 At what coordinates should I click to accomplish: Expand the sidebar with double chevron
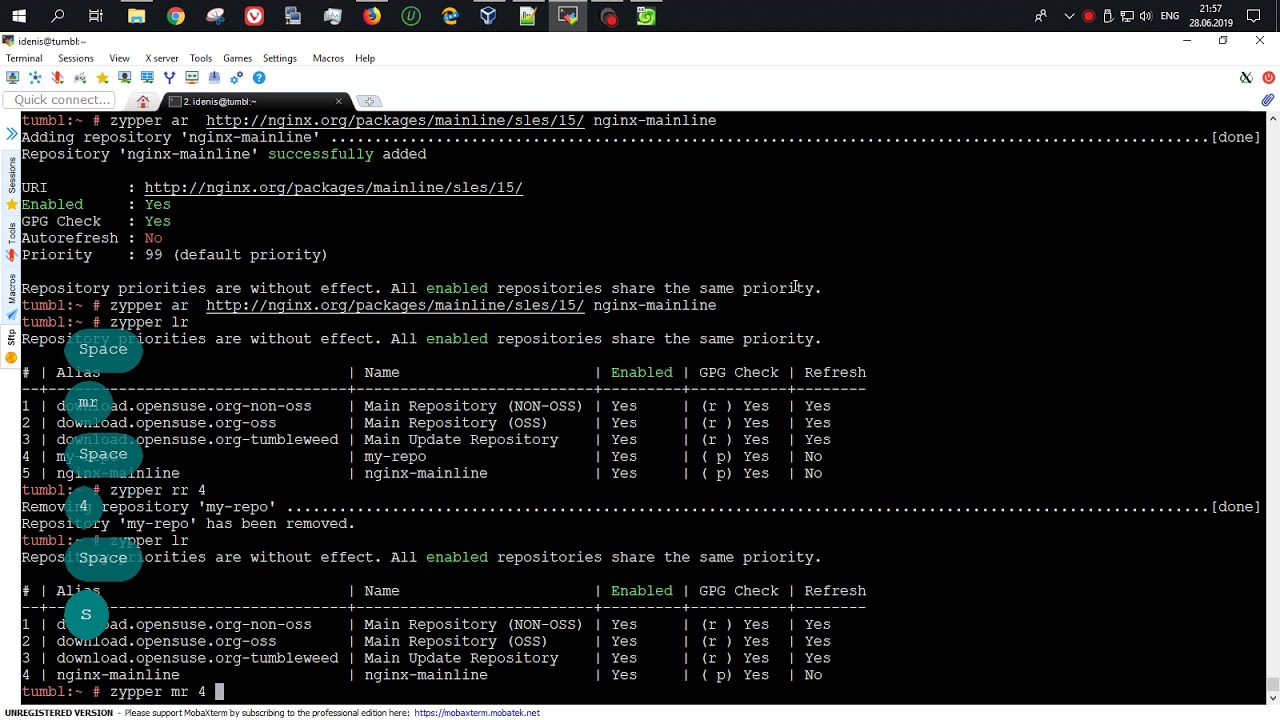(11, 132)
